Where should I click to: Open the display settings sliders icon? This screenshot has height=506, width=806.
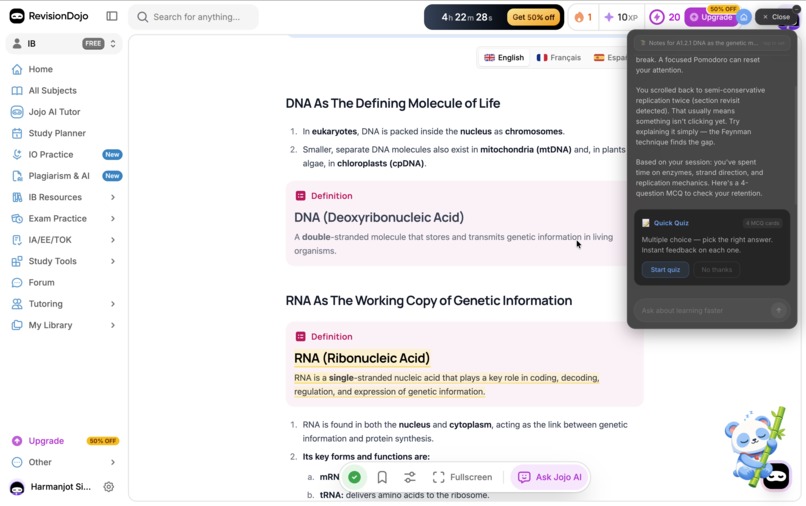410,477
